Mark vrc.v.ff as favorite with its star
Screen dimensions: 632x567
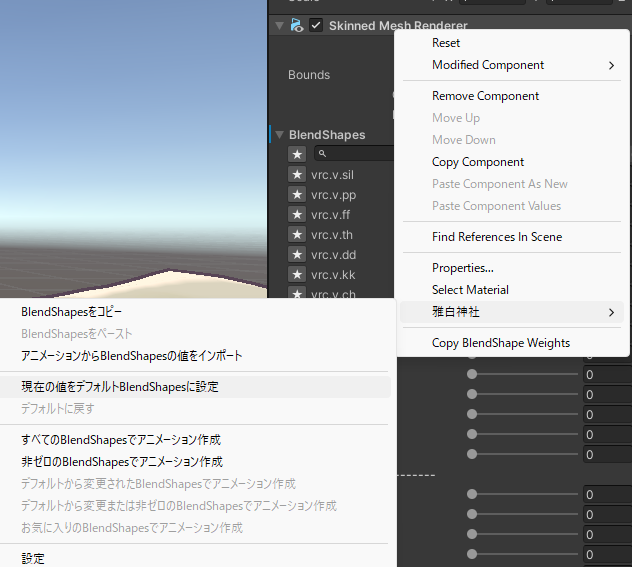(297, 214)
